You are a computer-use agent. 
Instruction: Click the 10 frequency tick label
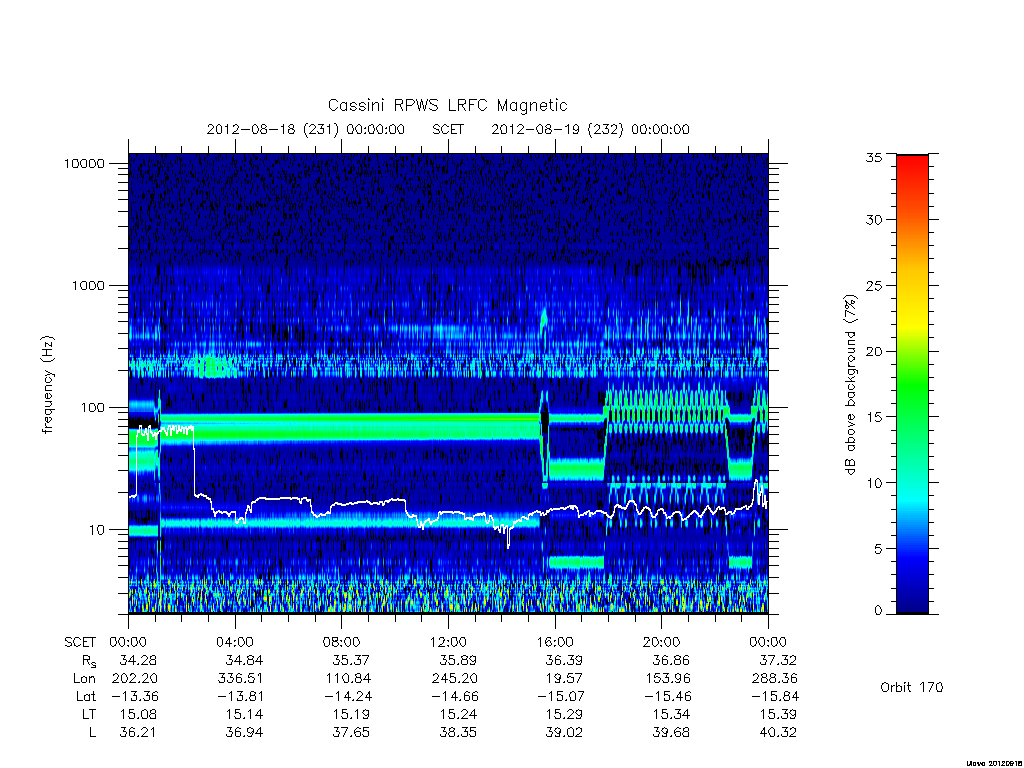tap(96, 530)
